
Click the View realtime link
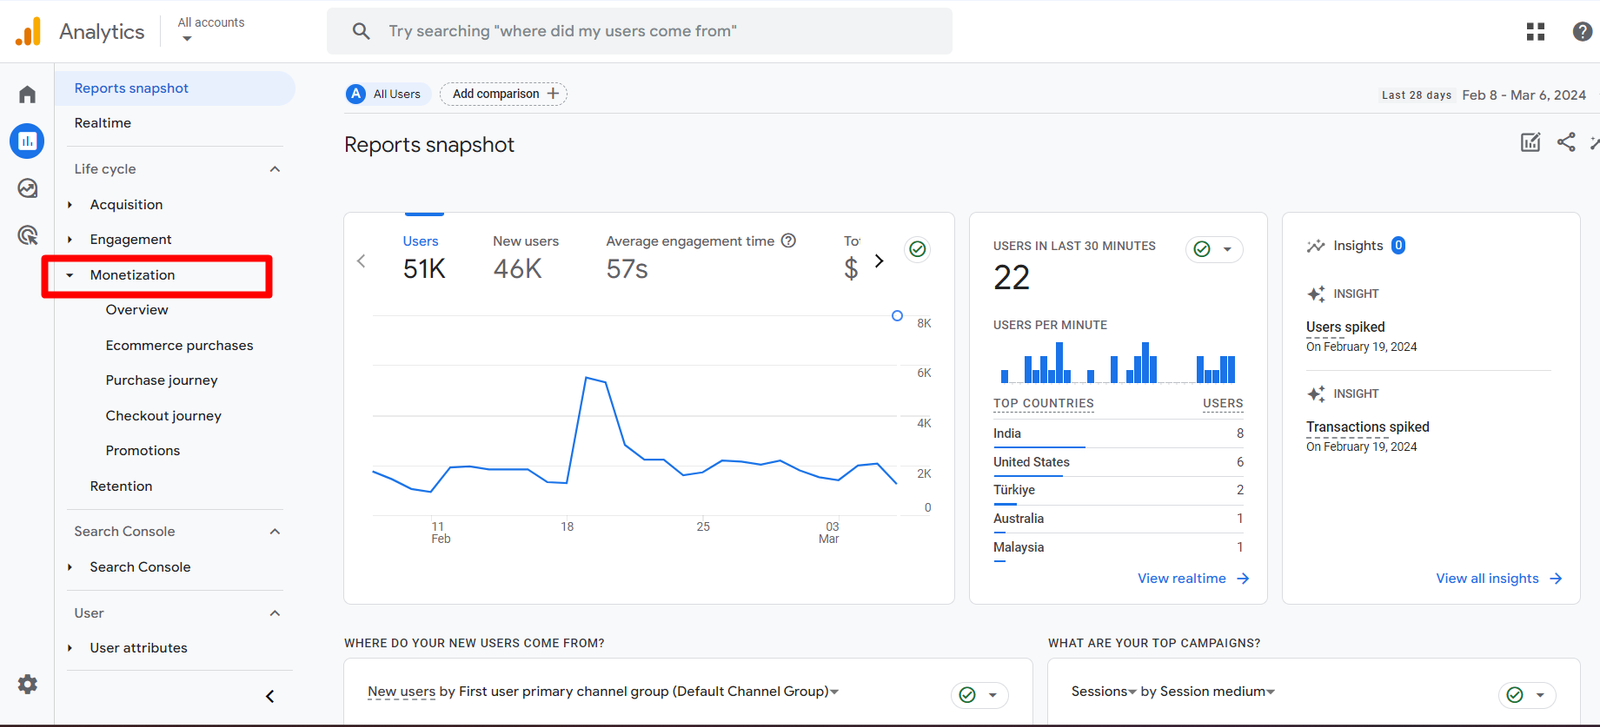[1194, 578]
